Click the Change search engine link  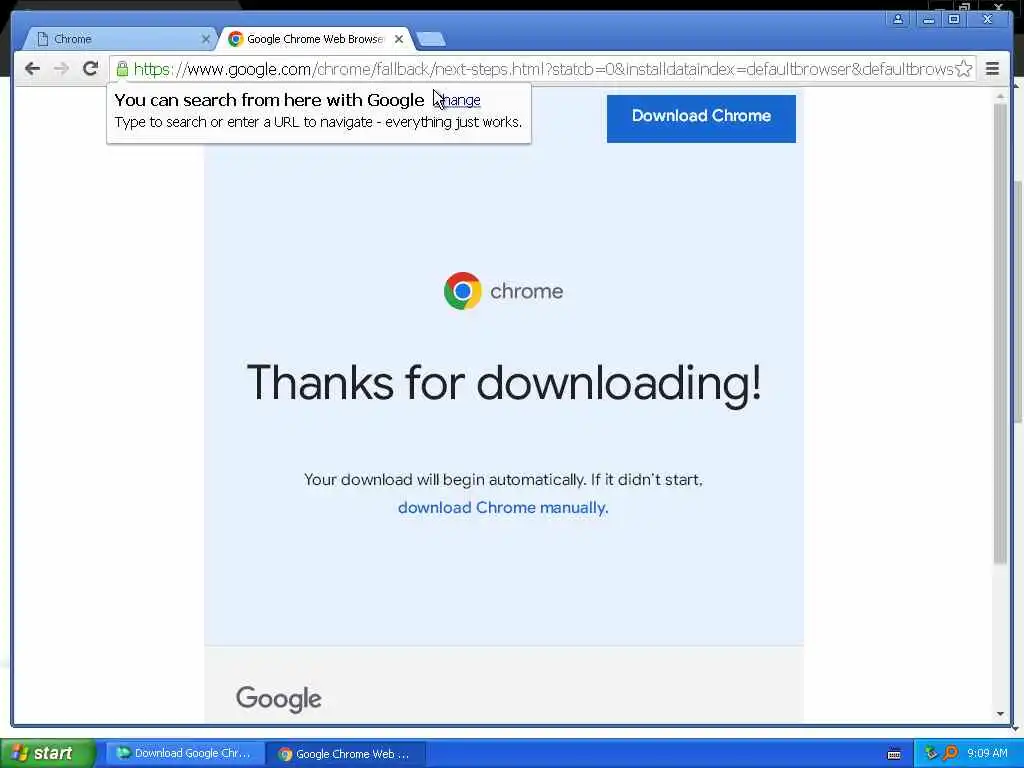tap(457, 101)
